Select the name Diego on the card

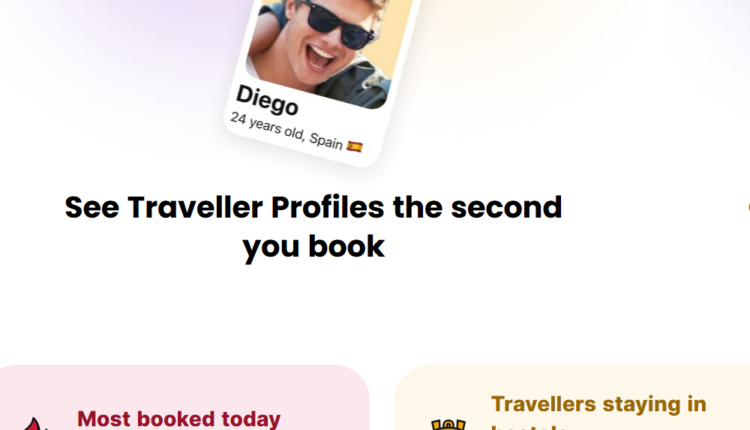(x=267, y=101)
